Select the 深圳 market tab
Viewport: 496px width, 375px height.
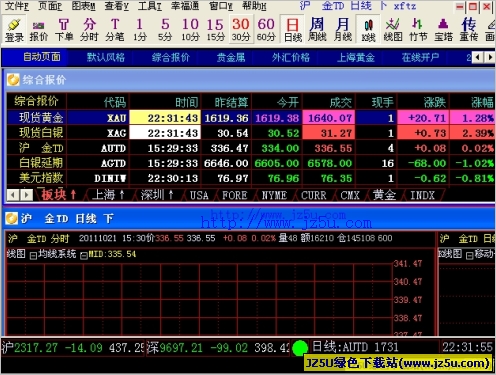[x=157, y=195]
